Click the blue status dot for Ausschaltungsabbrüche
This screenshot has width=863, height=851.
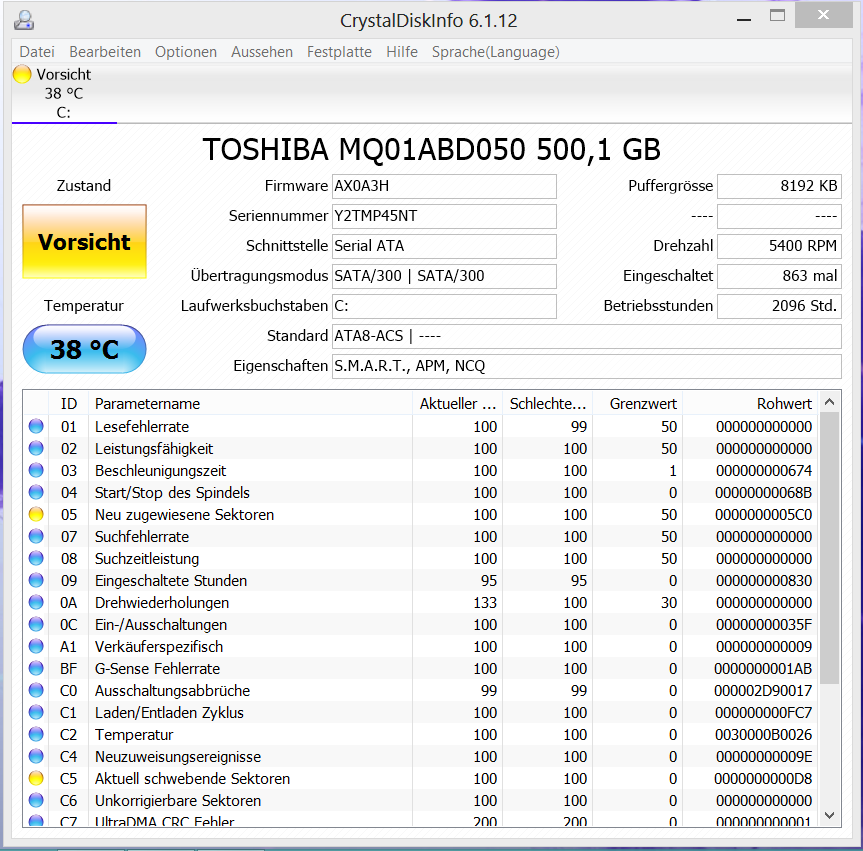pyautogui.click(x=36, y=690)
